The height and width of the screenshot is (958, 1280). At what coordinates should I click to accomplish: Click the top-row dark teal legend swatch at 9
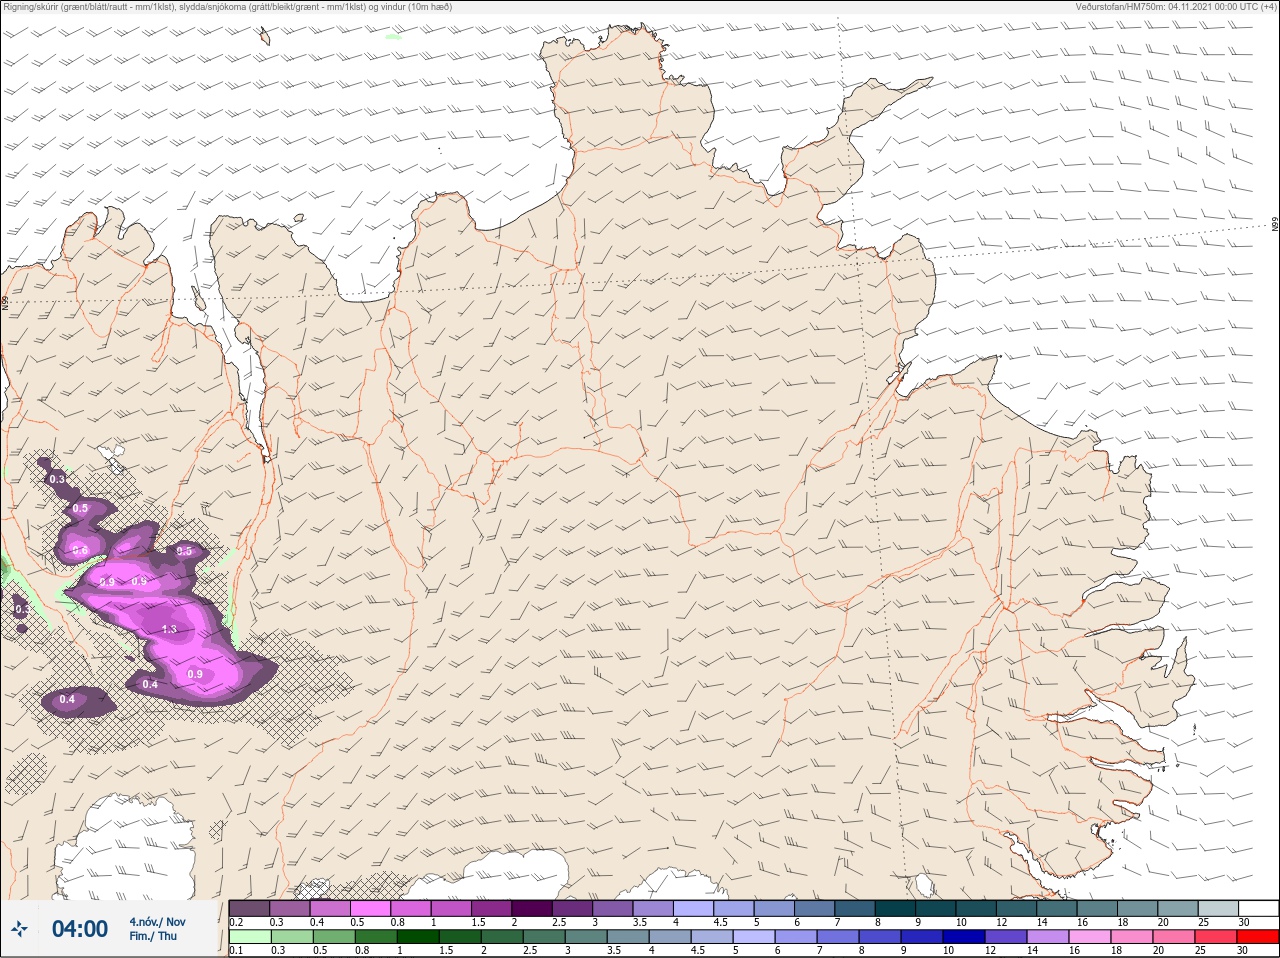(936, 908)
